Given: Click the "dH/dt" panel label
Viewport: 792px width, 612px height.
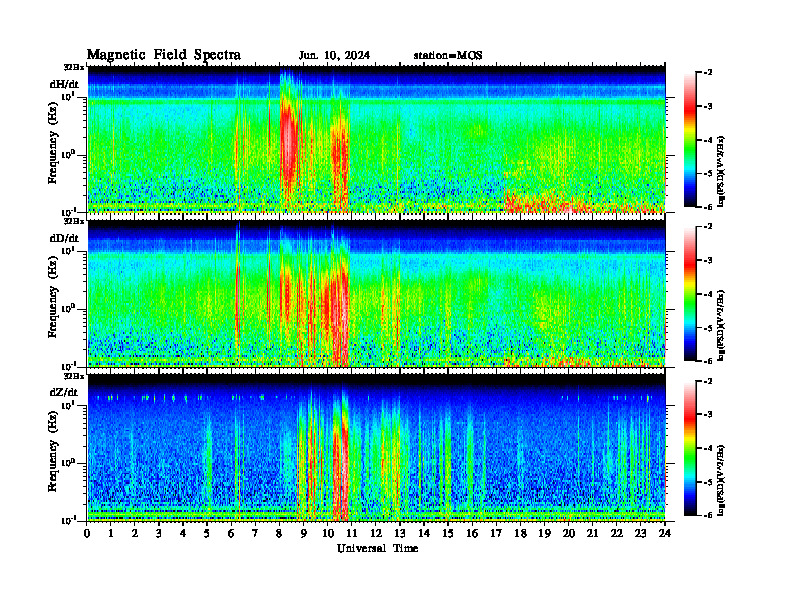Looking at the screenshot, I should point(64,84).
